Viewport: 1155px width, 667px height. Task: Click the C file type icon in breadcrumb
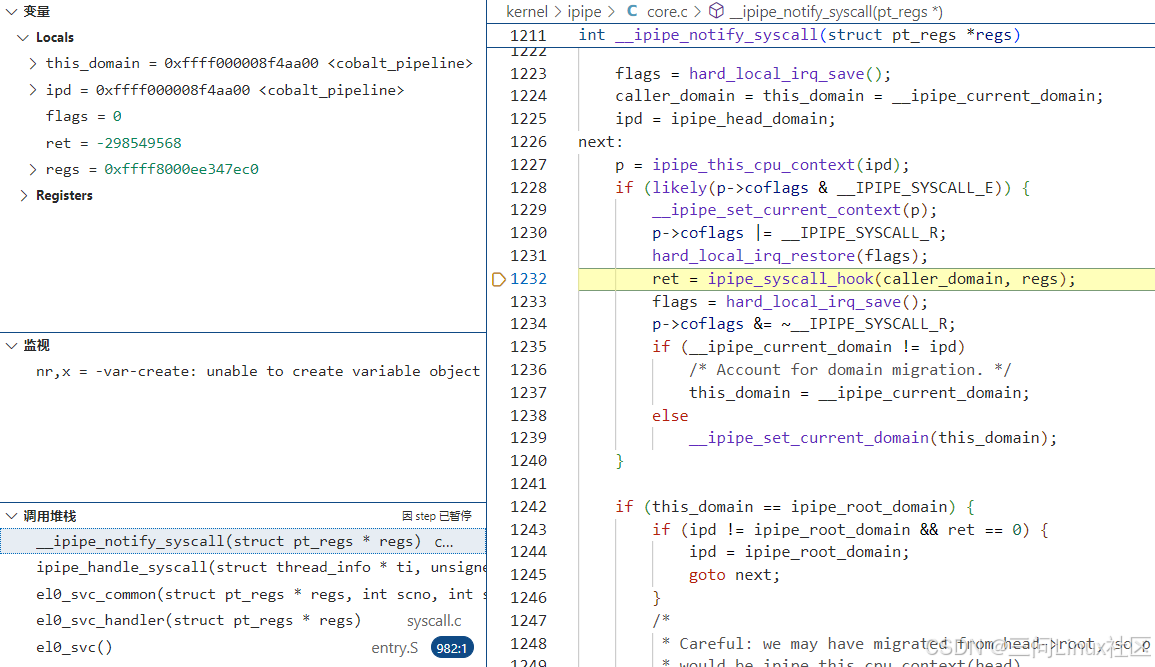tap(632, 11)
